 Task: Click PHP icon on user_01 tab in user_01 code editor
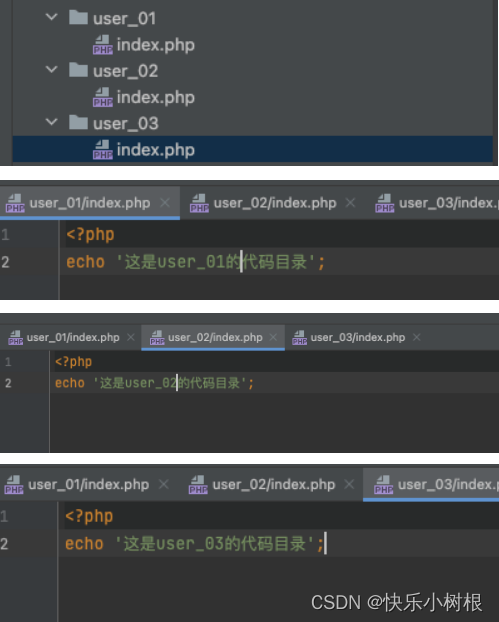15,203
